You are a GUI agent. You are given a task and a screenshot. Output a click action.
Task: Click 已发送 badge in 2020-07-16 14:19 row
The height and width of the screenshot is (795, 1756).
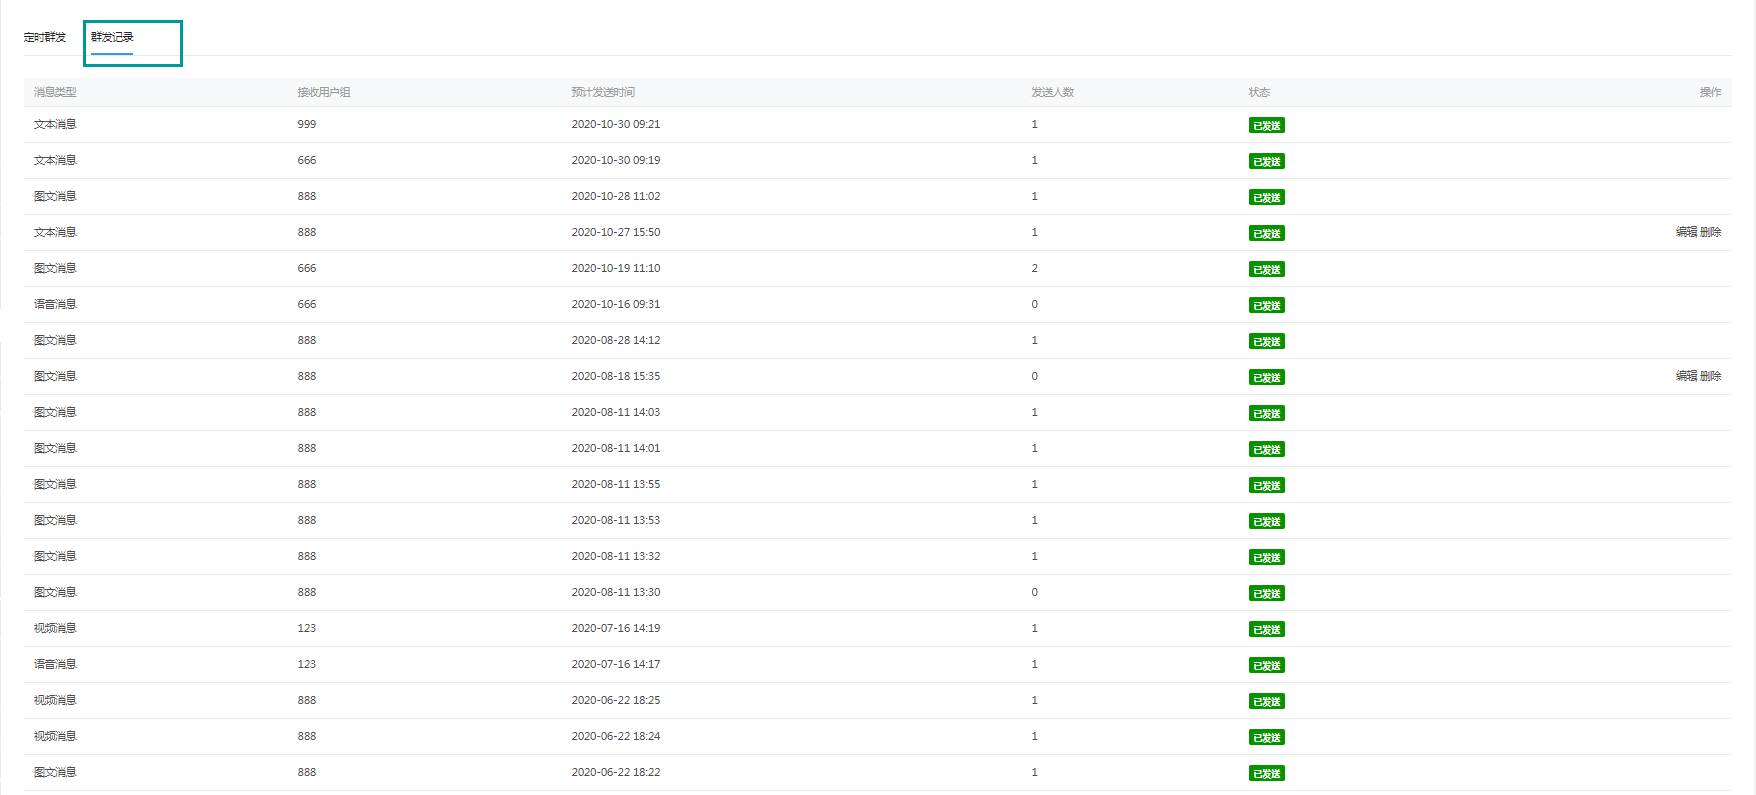[1266, 630]
